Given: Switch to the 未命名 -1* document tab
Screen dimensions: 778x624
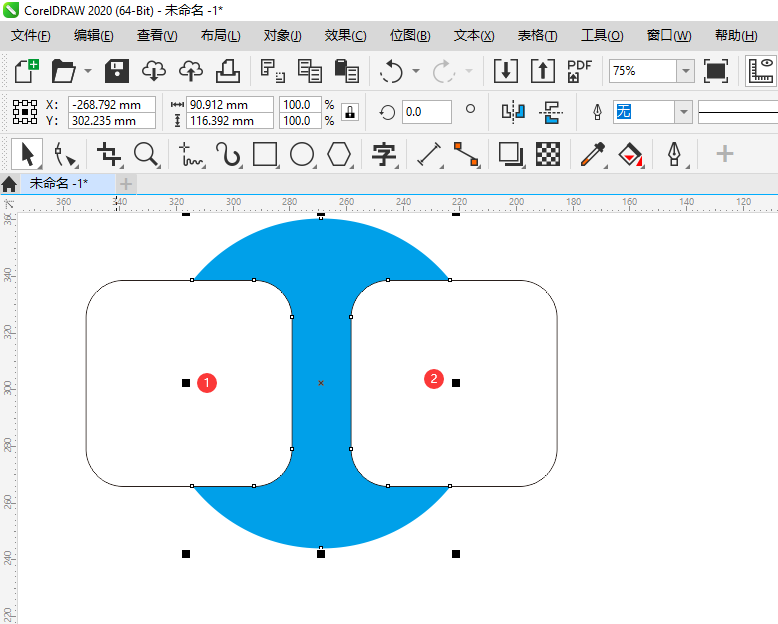Looking at the screenshot, I should [58, 184].
